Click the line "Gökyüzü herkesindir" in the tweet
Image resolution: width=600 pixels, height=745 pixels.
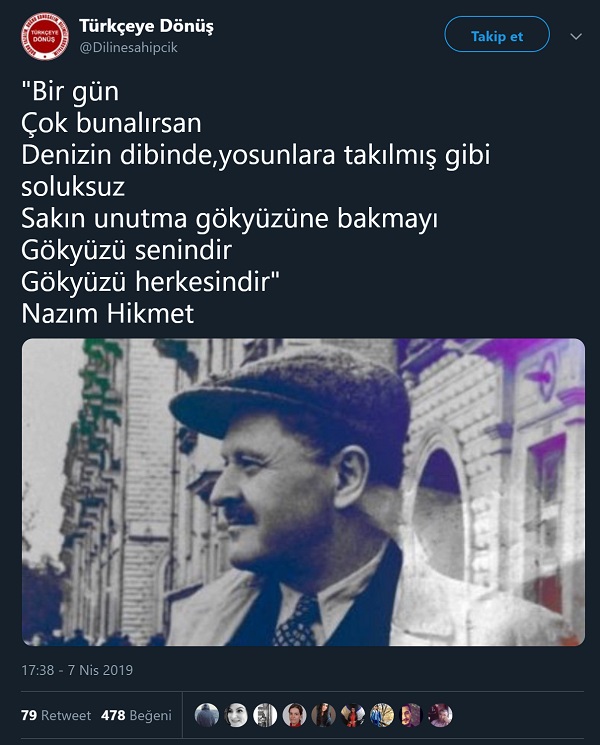tap(151, 282)
